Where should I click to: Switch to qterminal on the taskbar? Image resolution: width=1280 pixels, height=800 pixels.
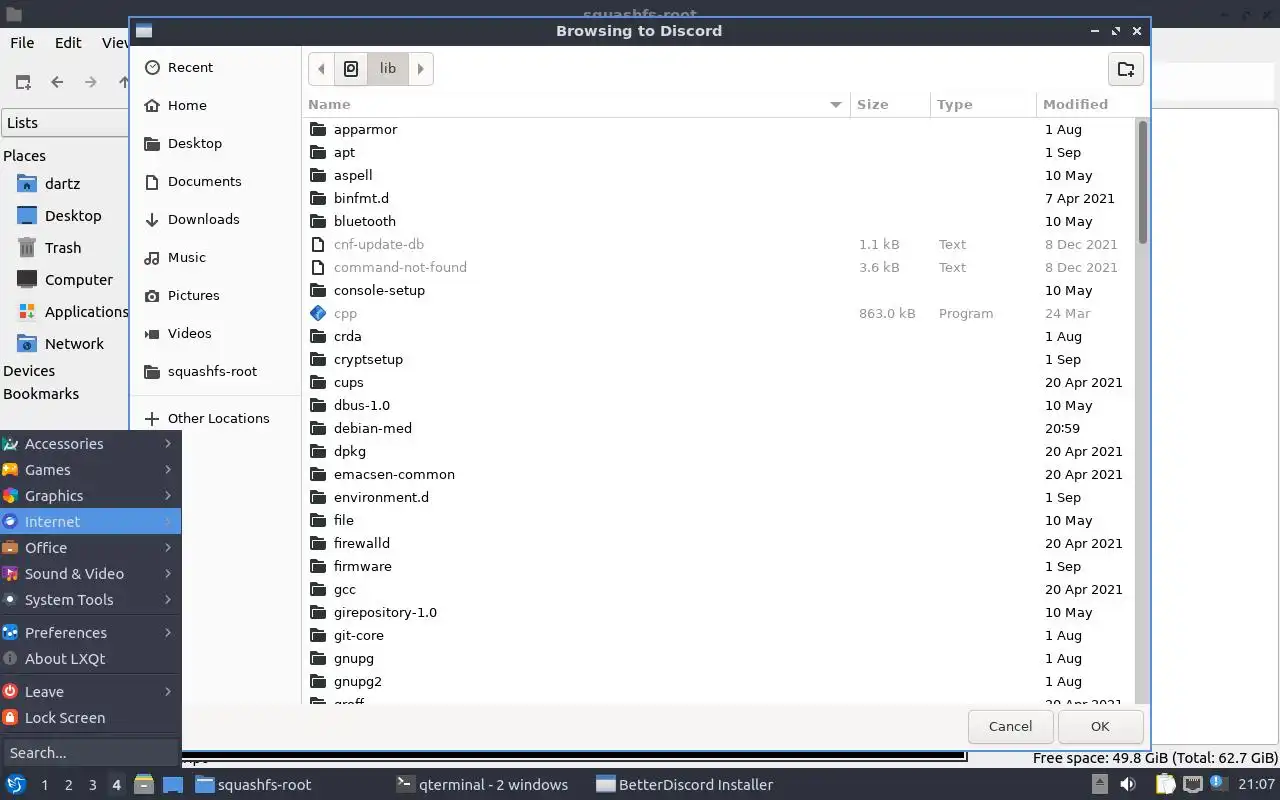point(483,785)
